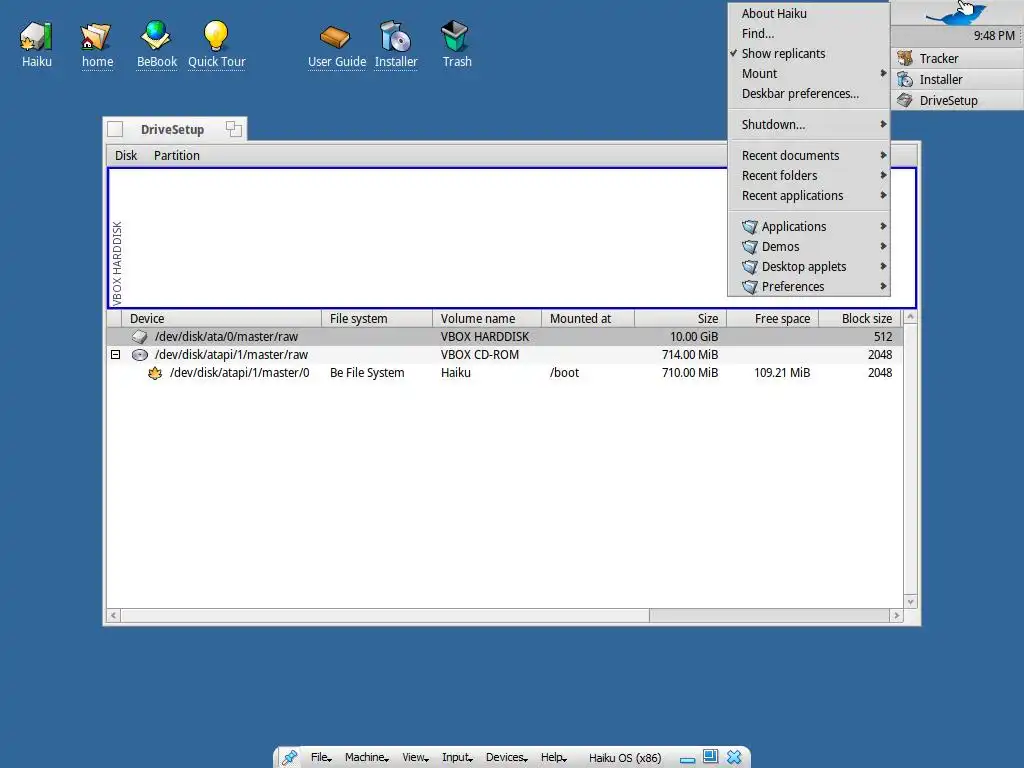Open the VirtualBox View menu
This screenshot has height=768, width=1024.
(415, 758)
